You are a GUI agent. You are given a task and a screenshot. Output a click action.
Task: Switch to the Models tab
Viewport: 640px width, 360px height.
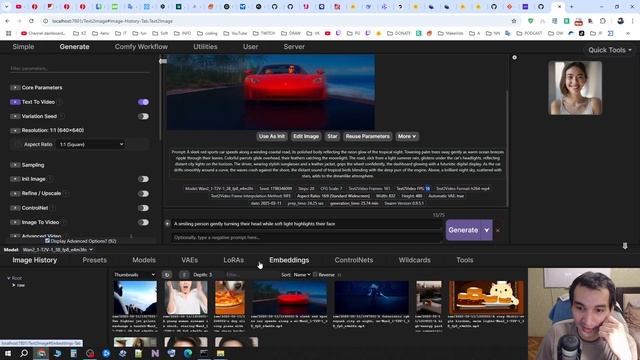click(144, 260)
